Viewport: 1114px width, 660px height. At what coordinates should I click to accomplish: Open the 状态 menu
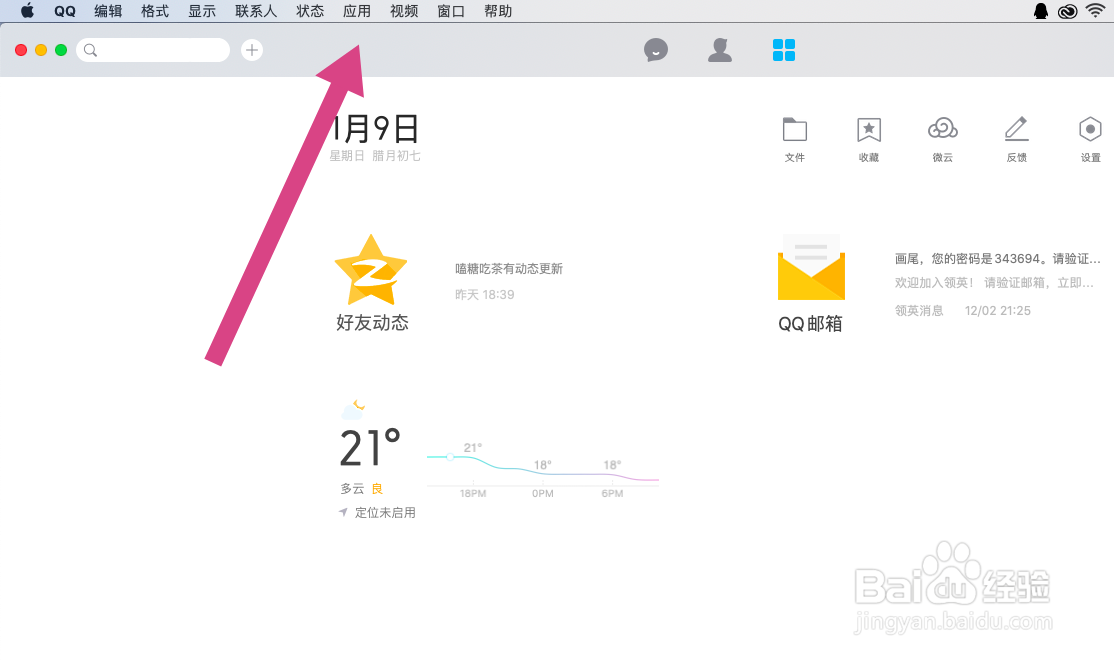[x=310, y=11]
